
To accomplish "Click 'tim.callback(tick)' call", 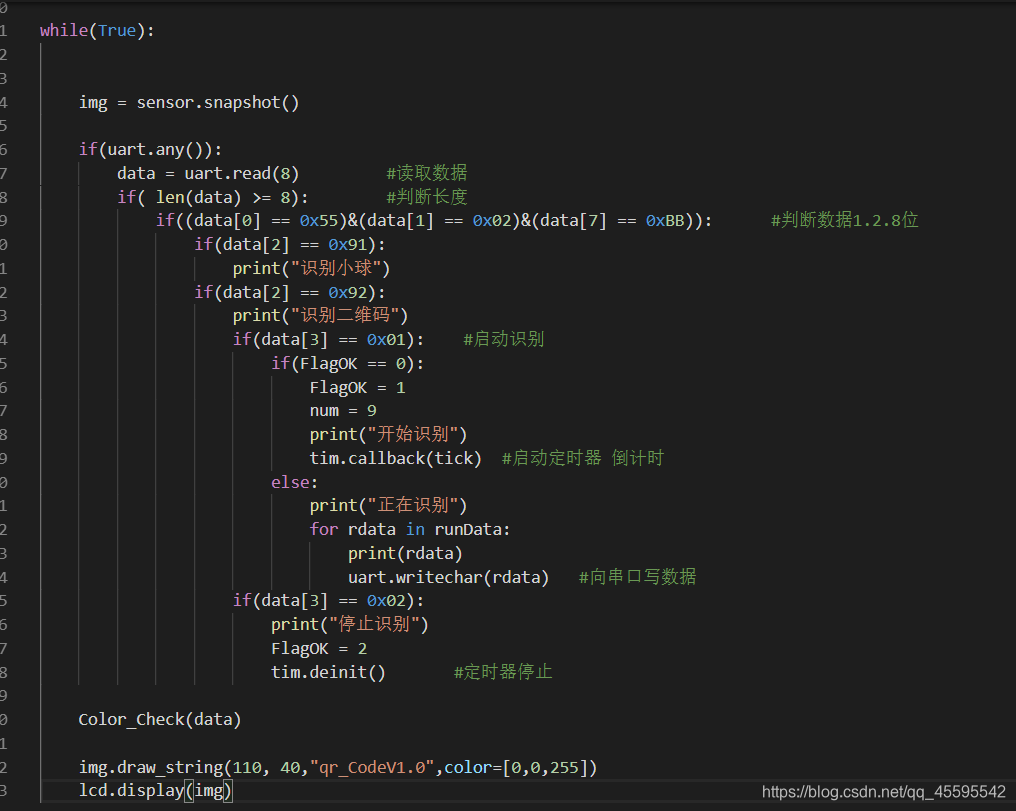I will pos(395,459).
